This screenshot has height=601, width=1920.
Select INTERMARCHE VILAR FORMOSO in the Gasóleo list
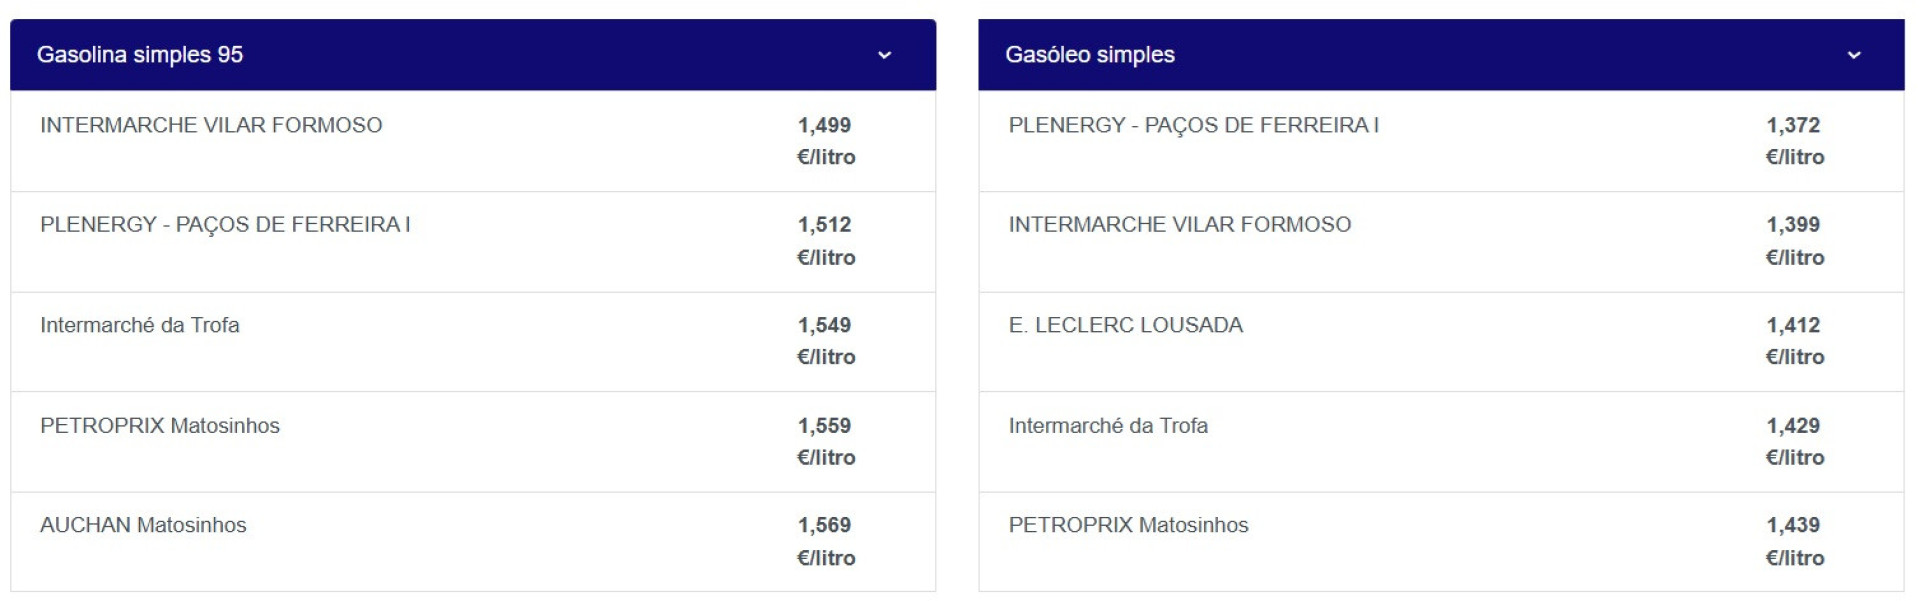point(1179,225)
